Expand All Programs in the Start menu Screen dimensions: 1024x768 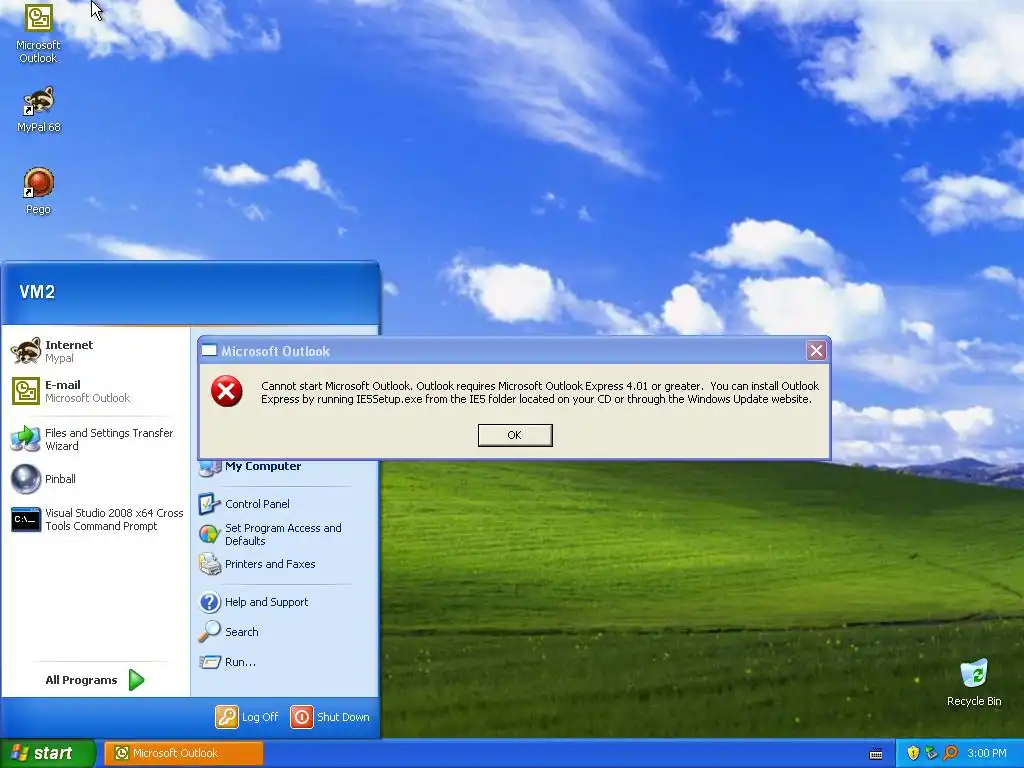95,680
